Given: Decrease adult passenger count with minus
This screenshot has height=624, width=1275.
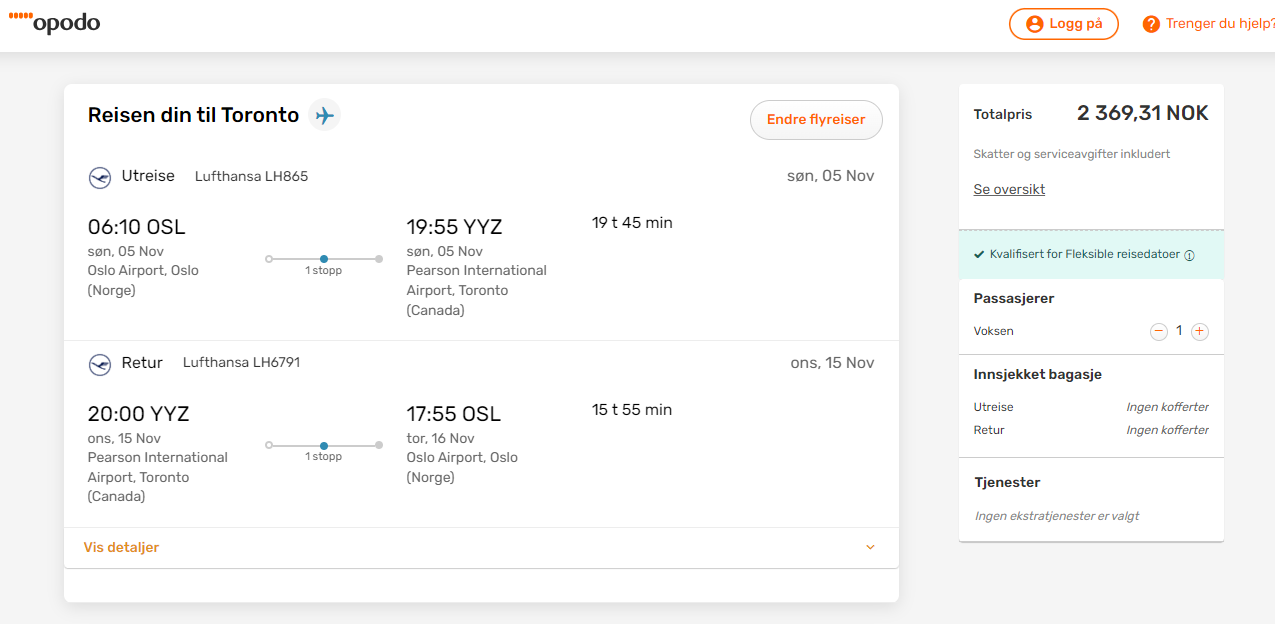Looking at the screenshot, I should [1158, 331].
